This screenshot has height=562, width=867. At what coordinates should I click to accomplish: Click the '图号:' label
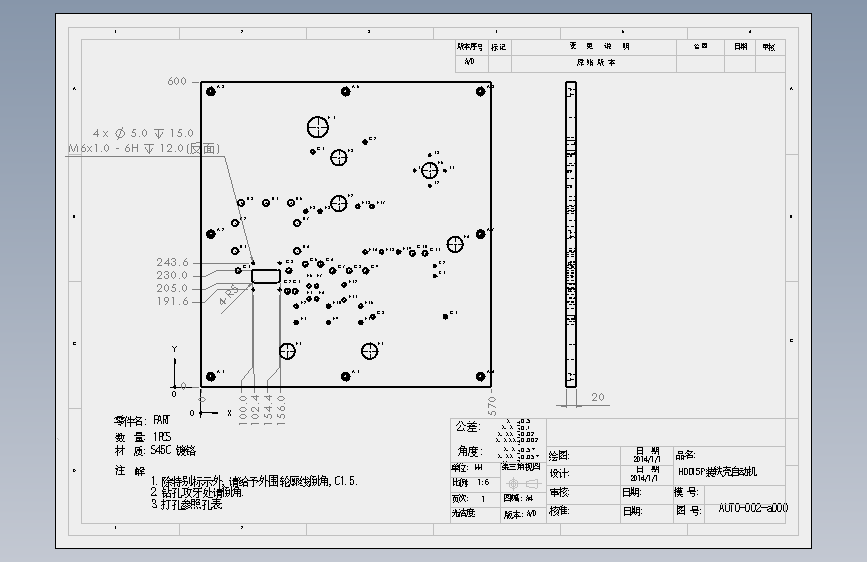coord(688,511)
